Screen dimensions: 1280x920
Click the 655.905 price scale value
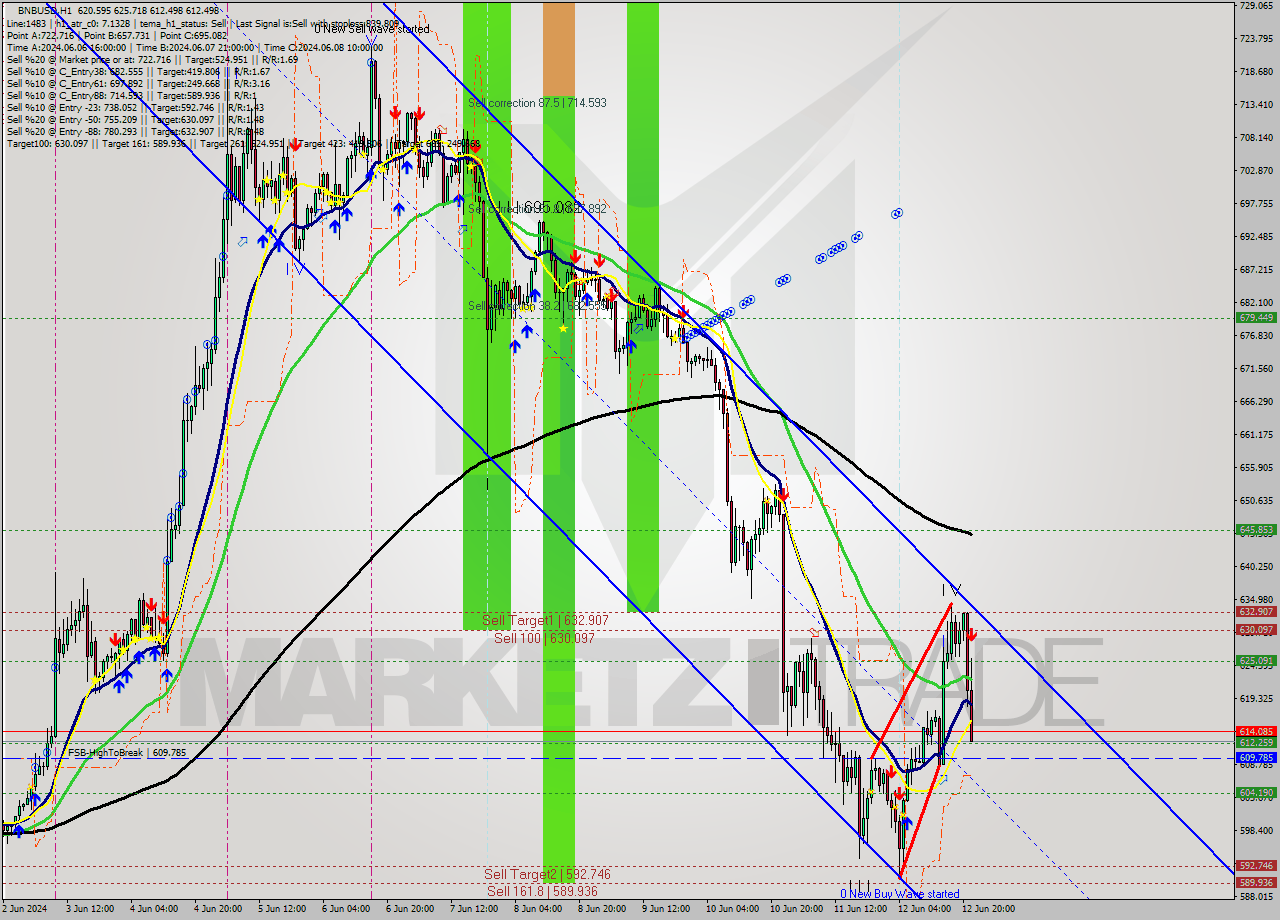click(x=1256, y=468)
